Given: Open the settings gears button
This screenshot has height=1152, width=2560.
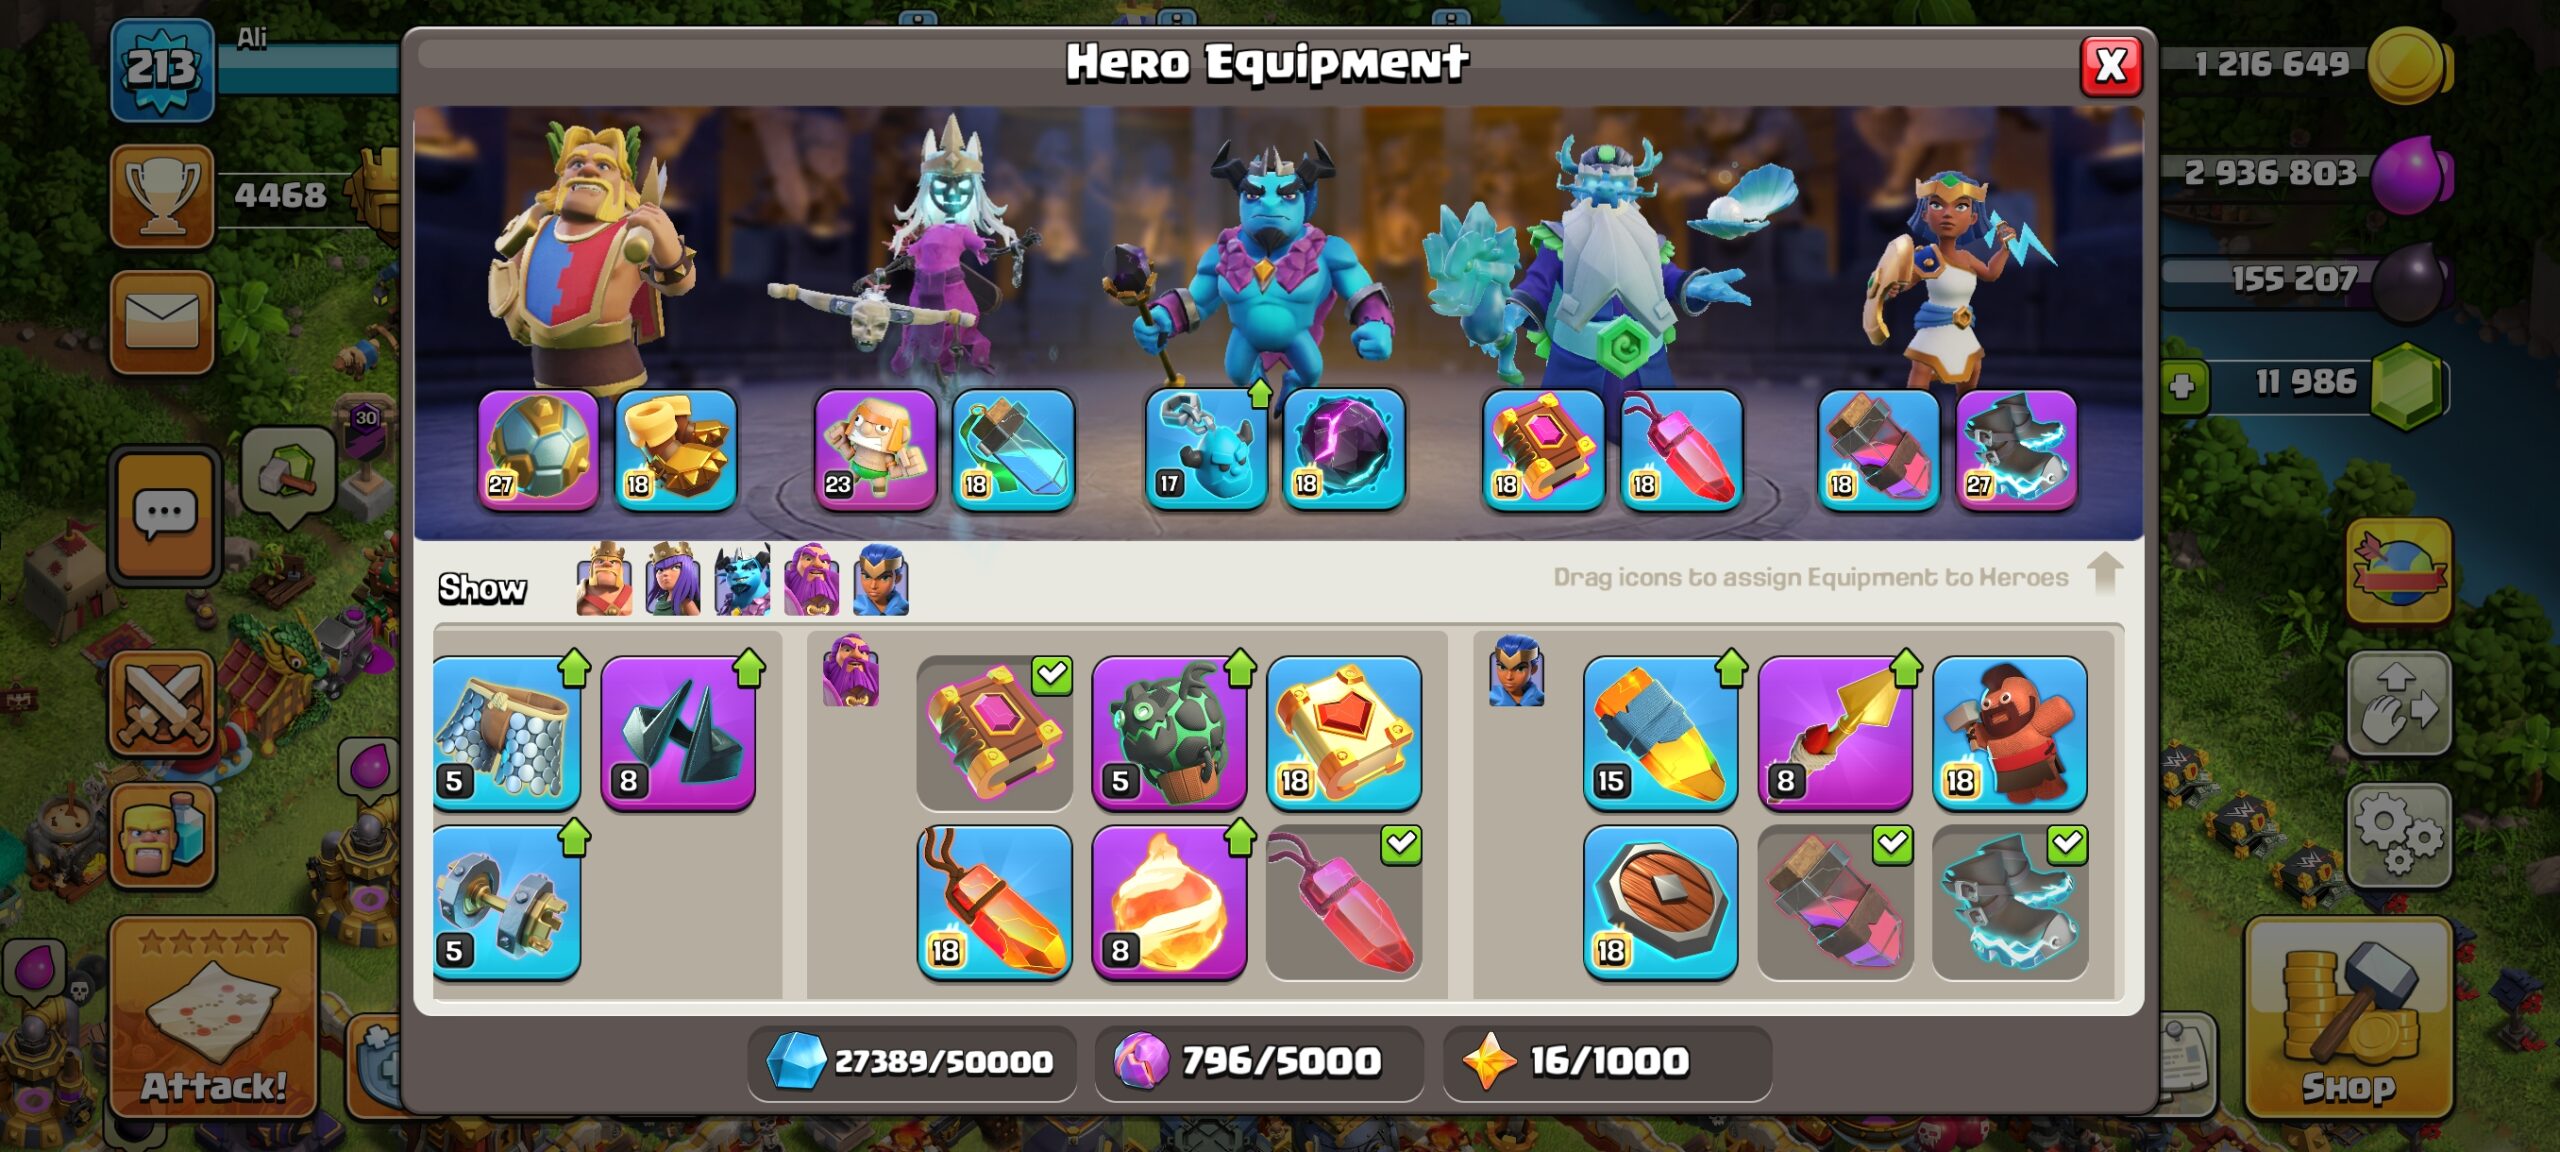Looking at the screenshot, I should pyautogui.click(x=2398, y=836).
